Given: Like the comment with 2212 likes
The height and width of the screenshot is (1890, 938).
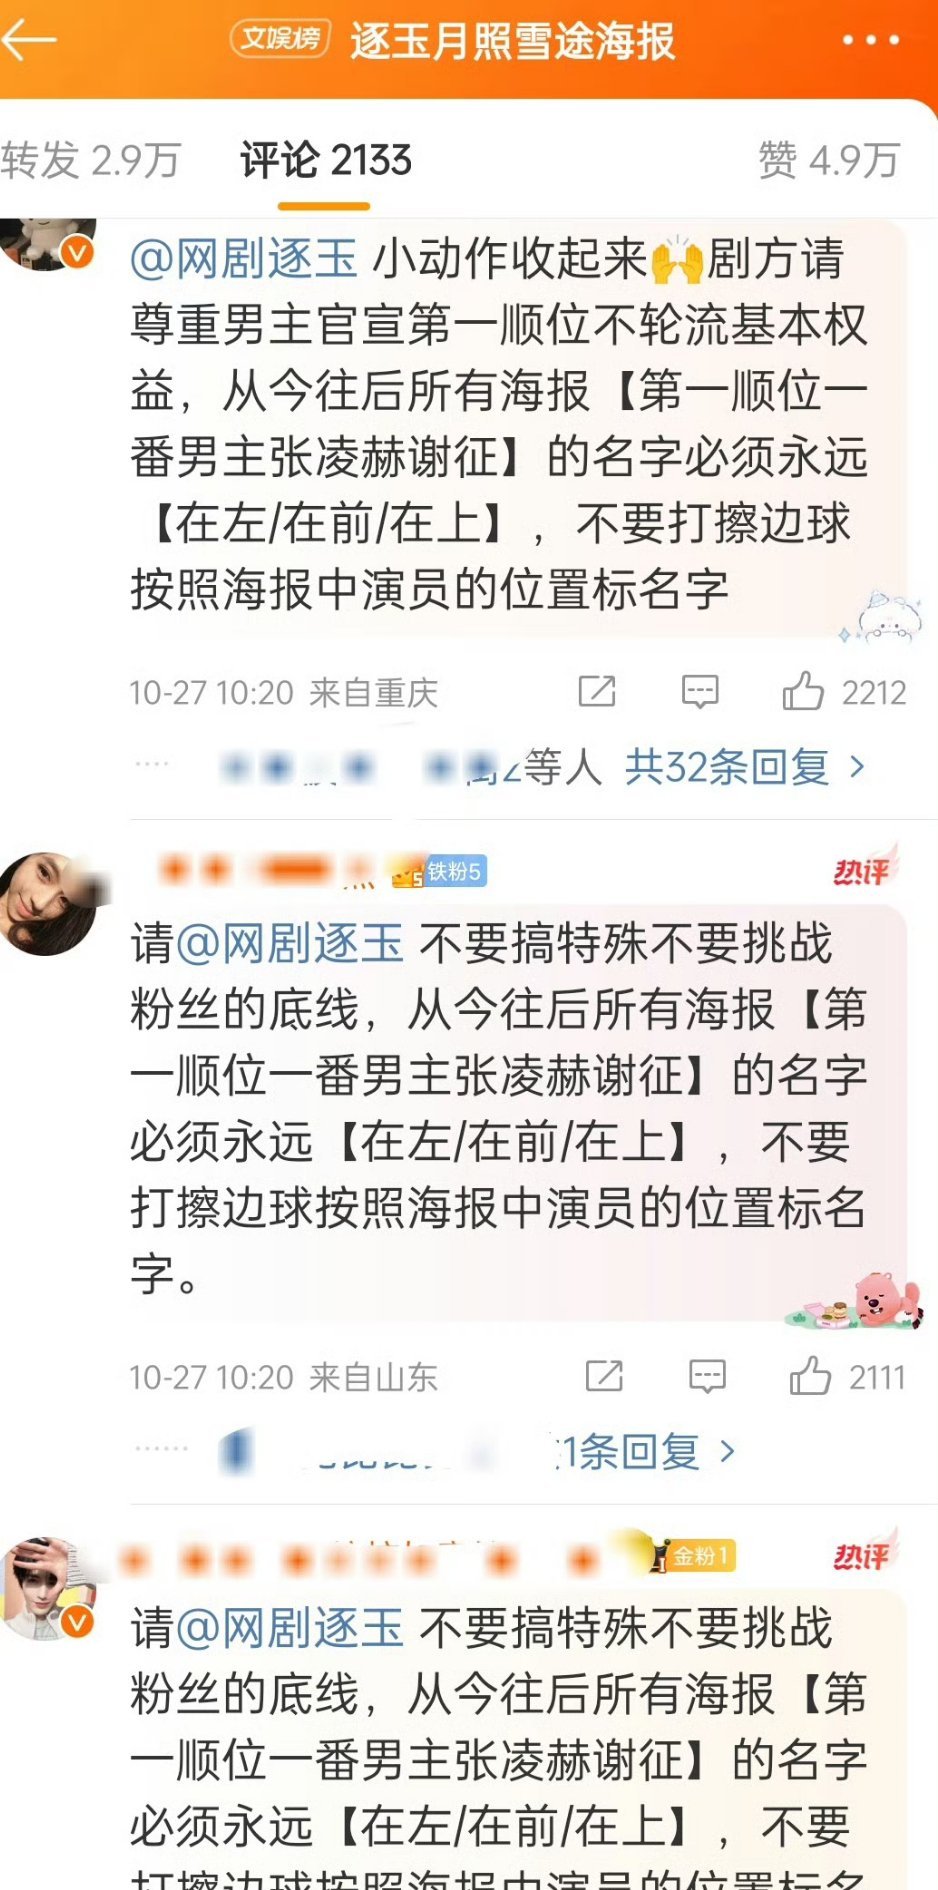Looking at the screenshot, I should pos(844,691).
